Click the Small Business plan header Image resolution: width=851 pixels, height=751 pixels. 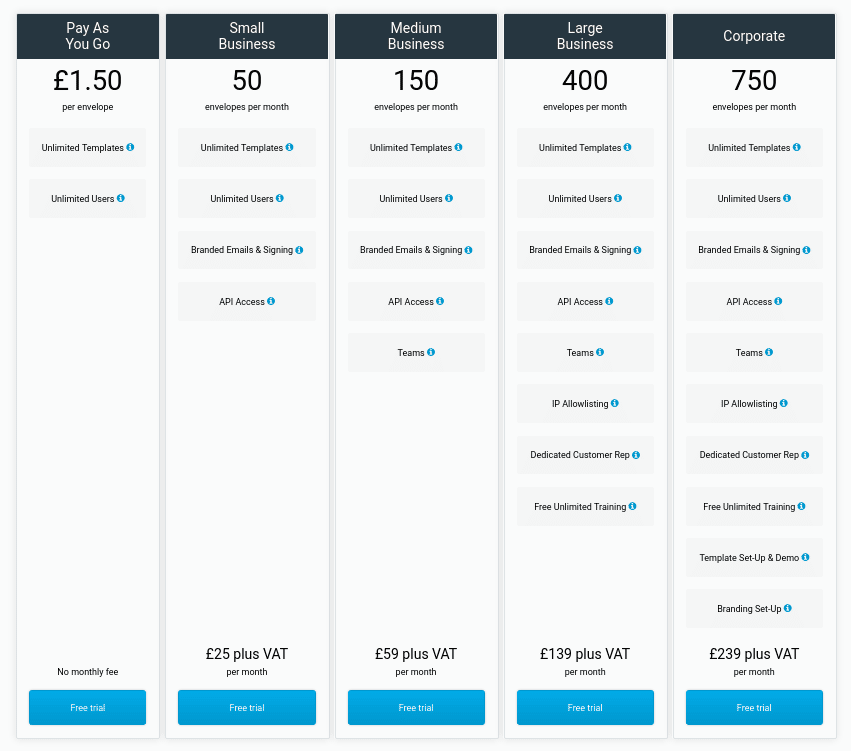247,36
